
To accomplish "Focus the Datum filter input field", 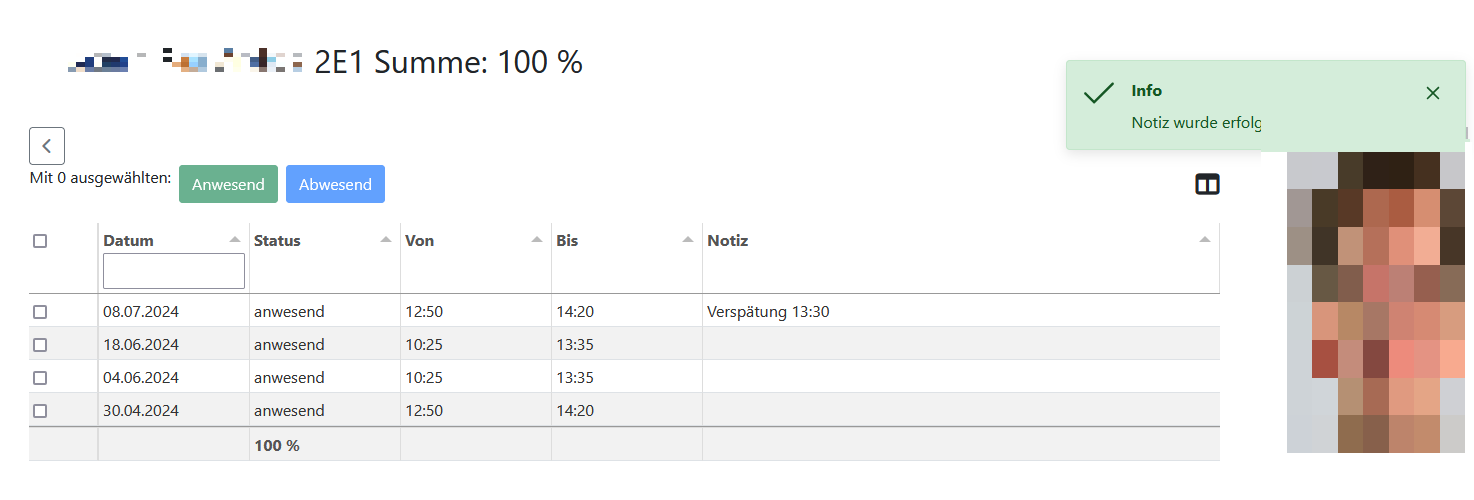I will point(174,271).
